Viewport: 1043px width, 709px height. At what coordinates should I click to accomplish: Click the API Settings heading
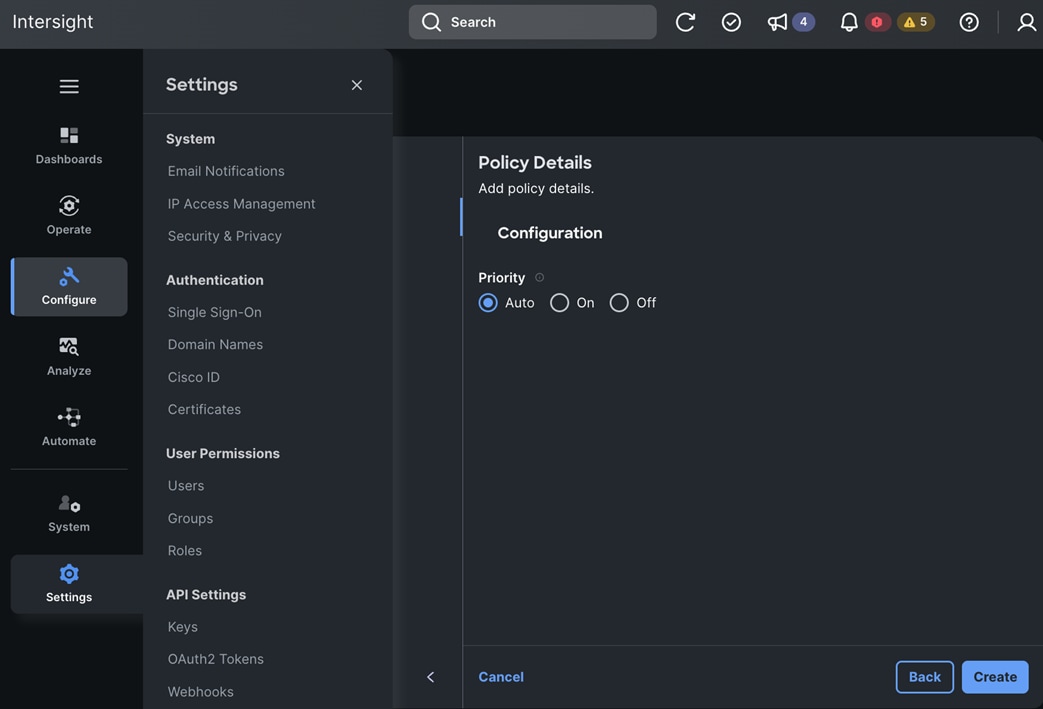click(206, 595)
